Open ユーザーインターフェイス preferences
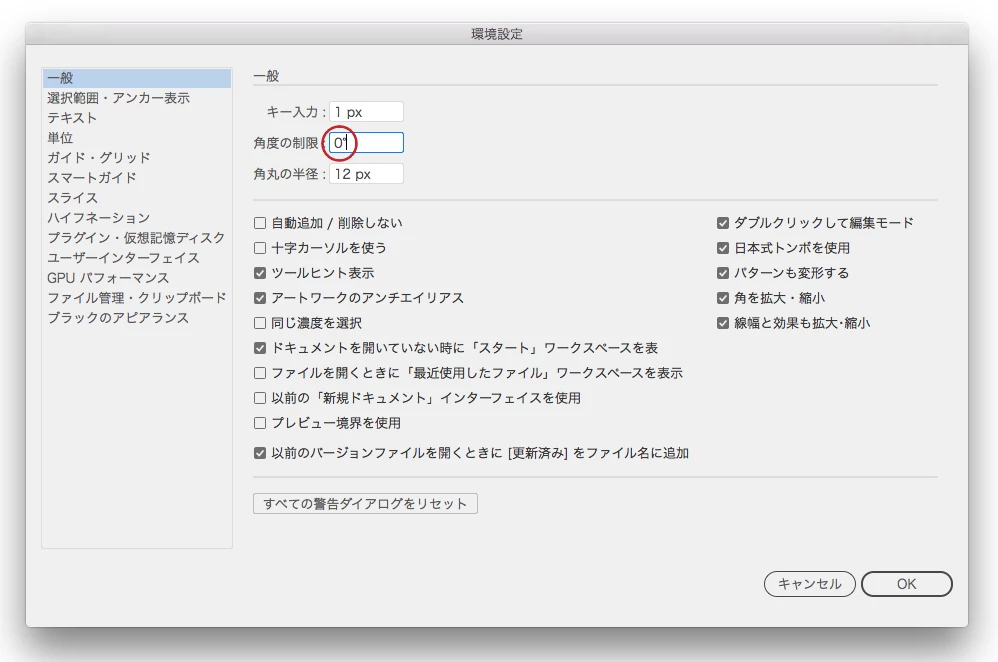998x662 pixels. (x=123, y=258)
